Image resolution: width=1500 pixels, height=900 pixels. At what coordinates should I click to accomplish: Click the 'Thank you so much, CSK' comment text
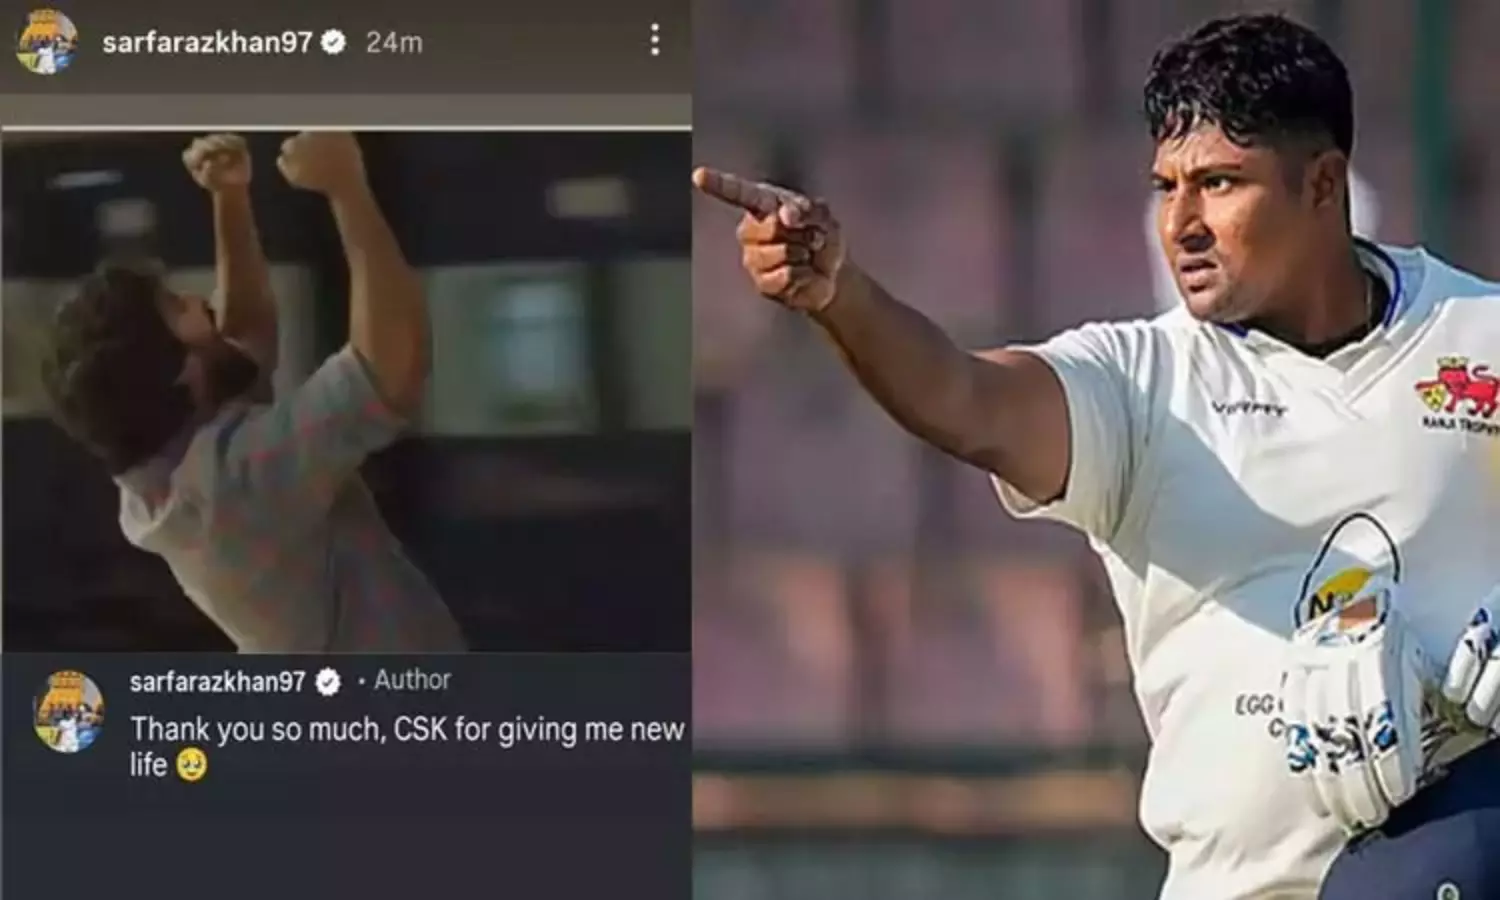click(407, 746)
